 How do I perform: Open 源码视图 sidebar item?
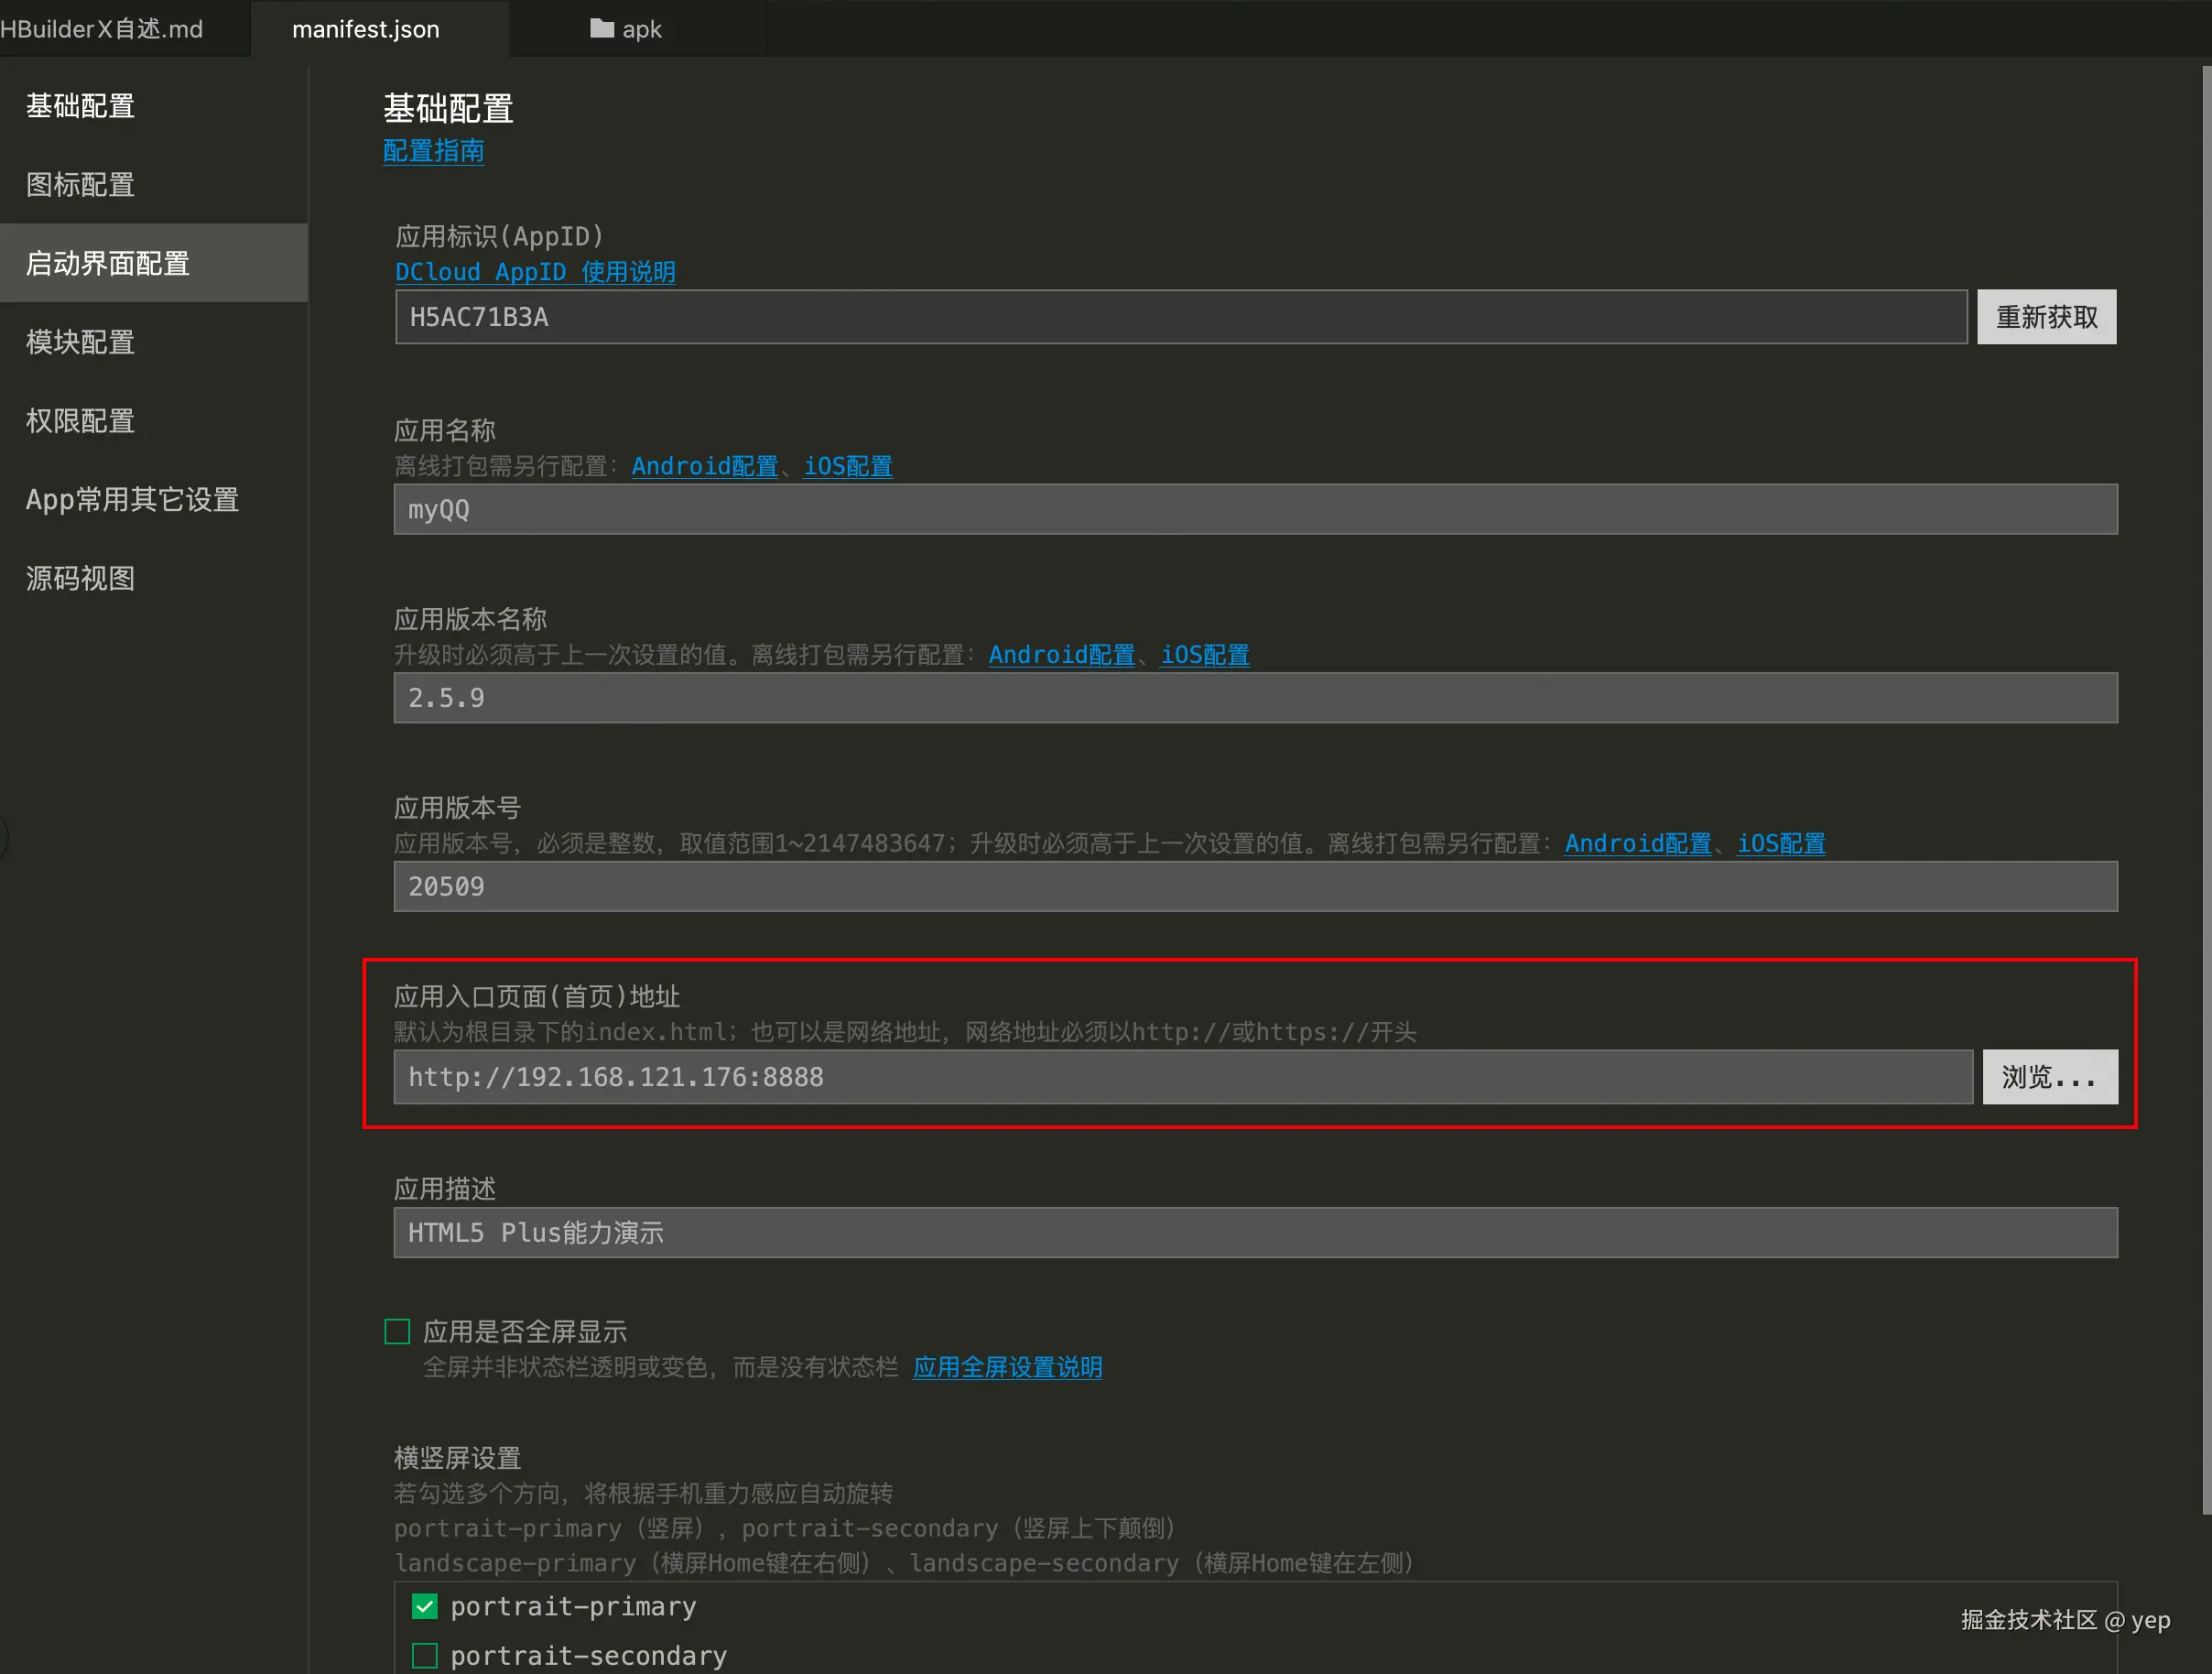click(x=80, y=578)
